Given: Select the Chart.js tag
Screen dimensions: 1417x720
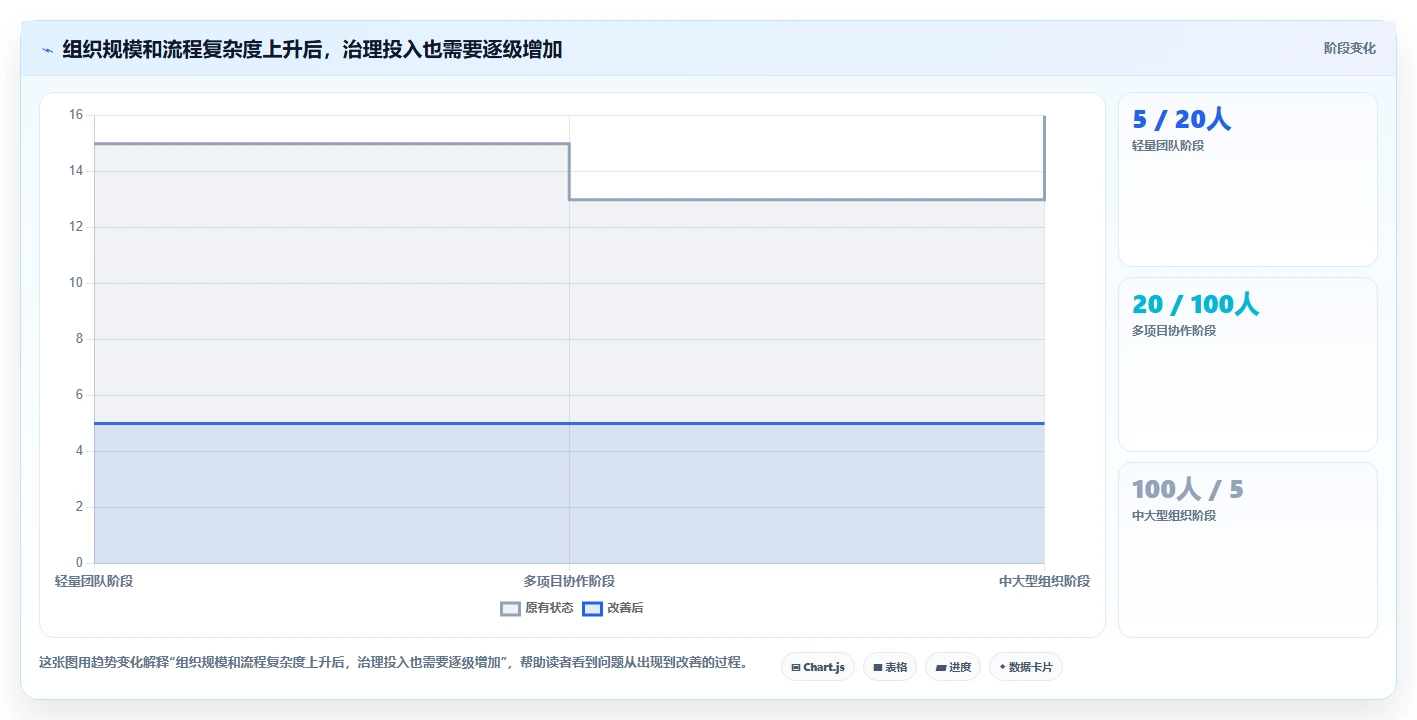Looking at the screenshot, I should point(817,667).
